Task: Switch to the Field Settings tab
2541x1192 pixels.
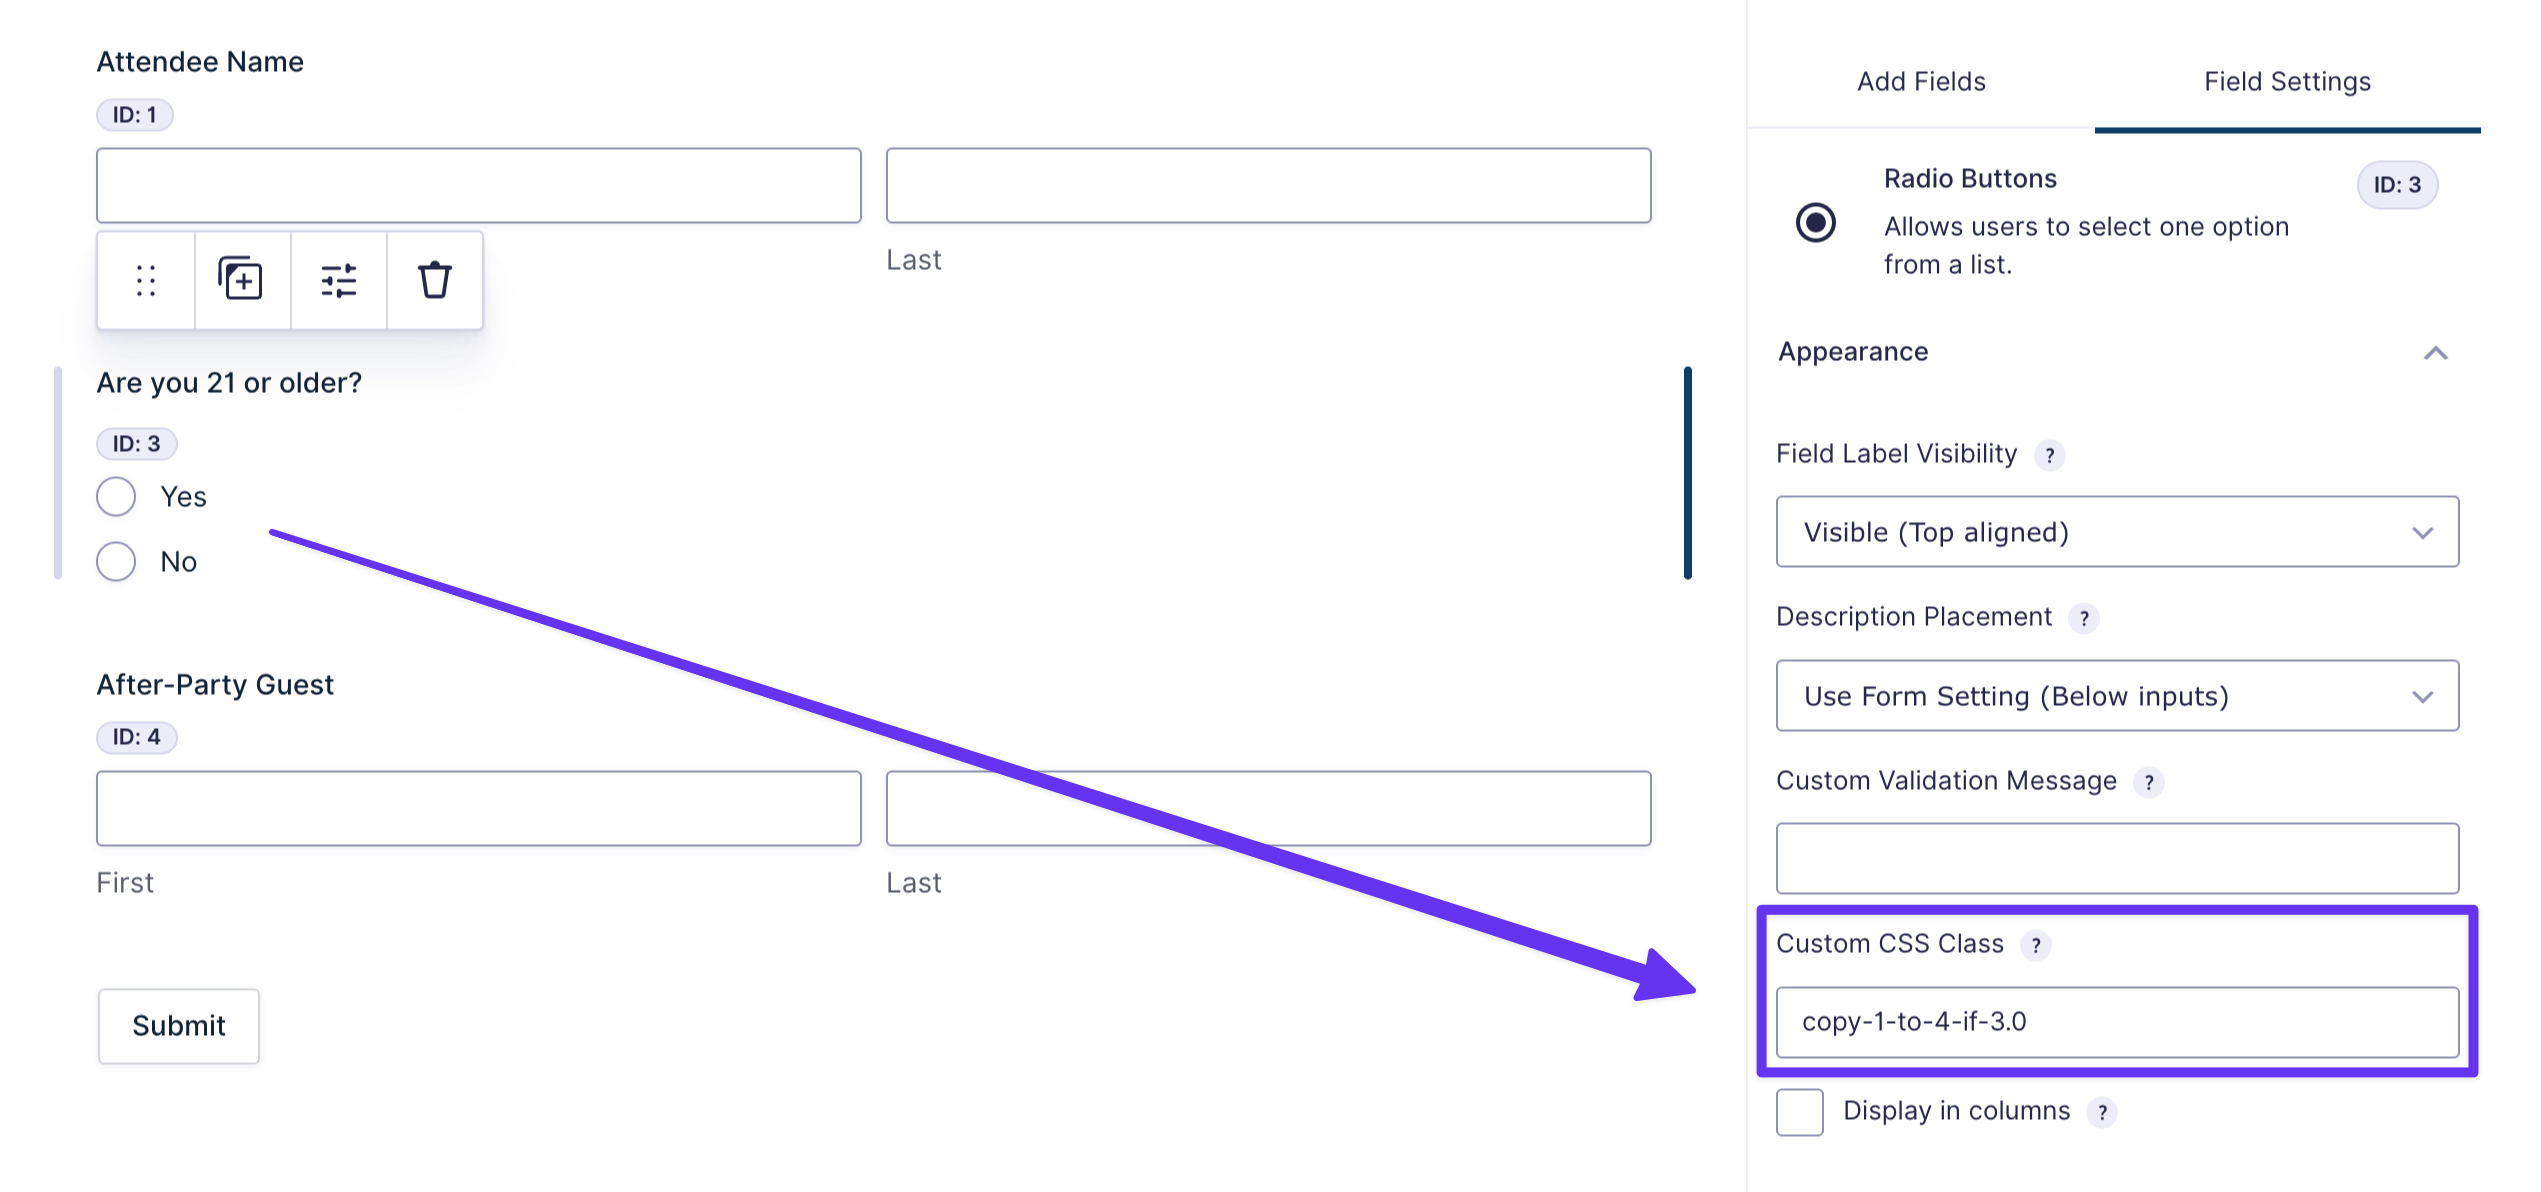Action: [2287, 81]
